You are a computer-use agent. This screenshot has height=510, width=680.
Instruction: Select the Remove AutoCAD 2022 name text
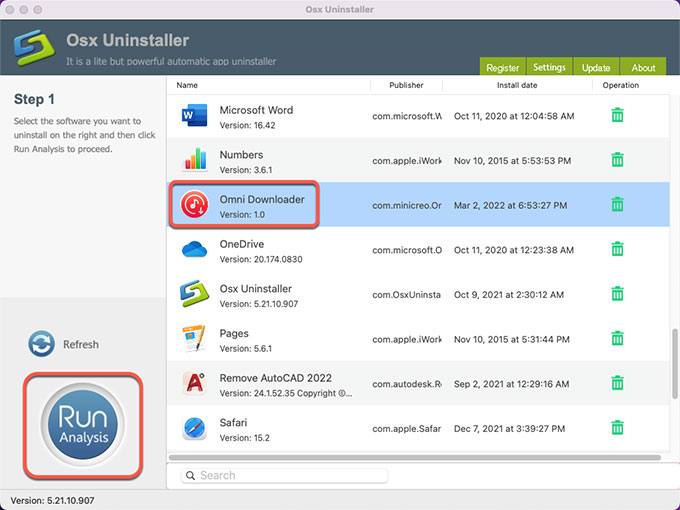tap(275, 378)
